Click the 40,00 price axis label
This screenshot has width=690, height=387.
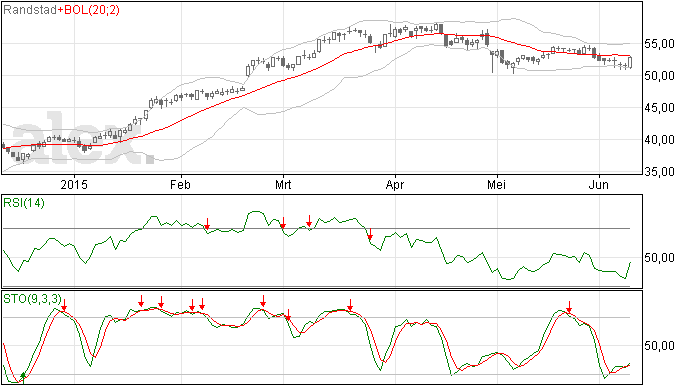pyautogui.click(x=659, y=140)
